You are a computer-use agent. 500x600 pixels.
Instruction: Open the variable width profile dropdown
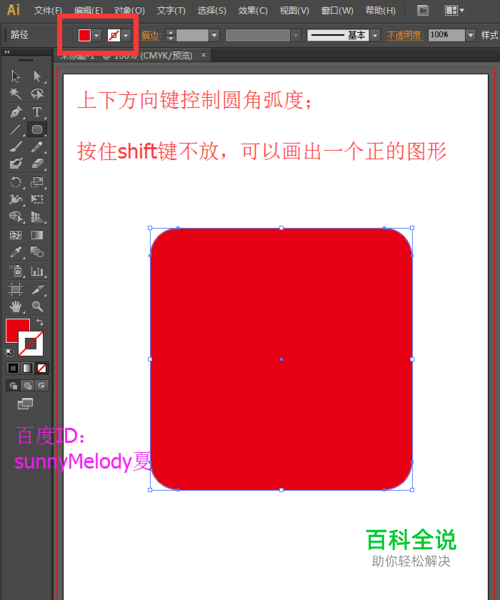(x=295, y=36)
